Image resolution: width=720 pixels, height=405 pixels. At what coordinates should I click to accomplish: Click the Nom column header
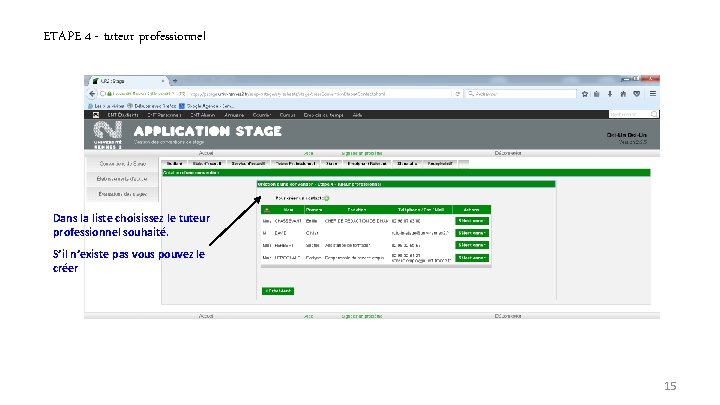288,210
